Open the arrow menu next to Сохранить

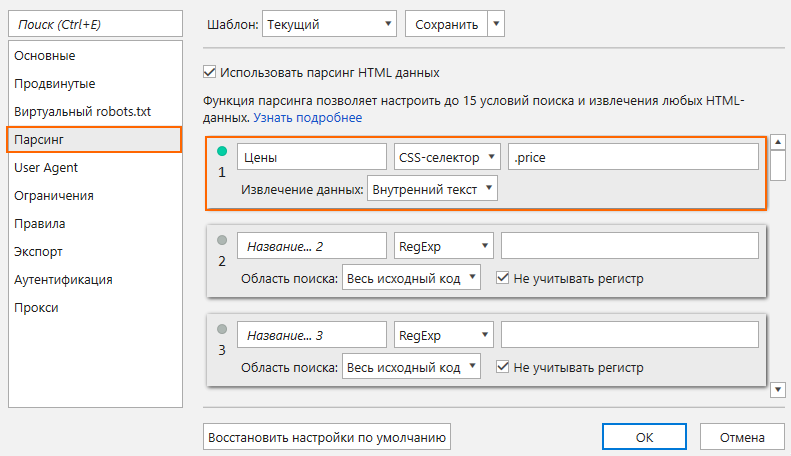[x=496, y=23]
